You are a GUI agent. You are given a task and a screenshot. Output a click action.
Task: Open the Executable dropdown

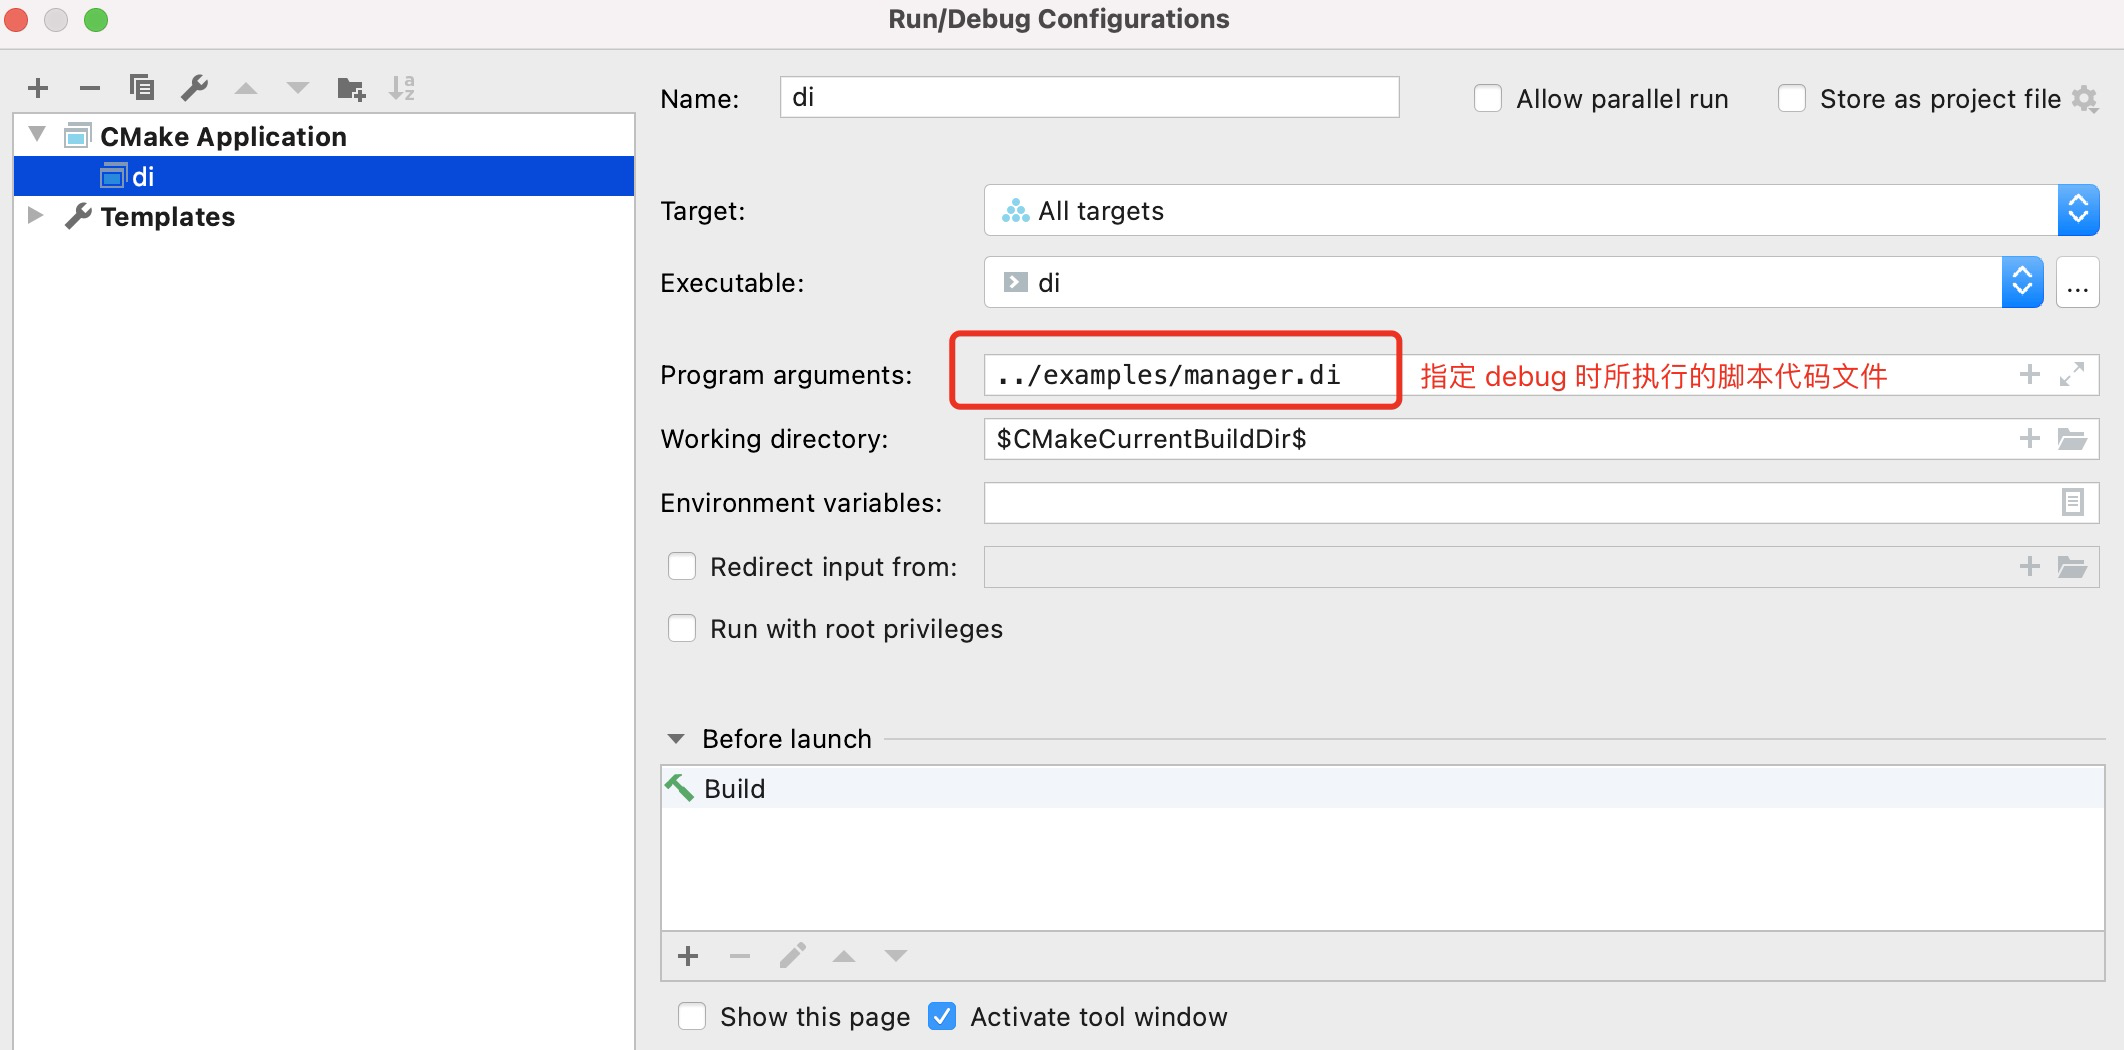pos(2022,282)
